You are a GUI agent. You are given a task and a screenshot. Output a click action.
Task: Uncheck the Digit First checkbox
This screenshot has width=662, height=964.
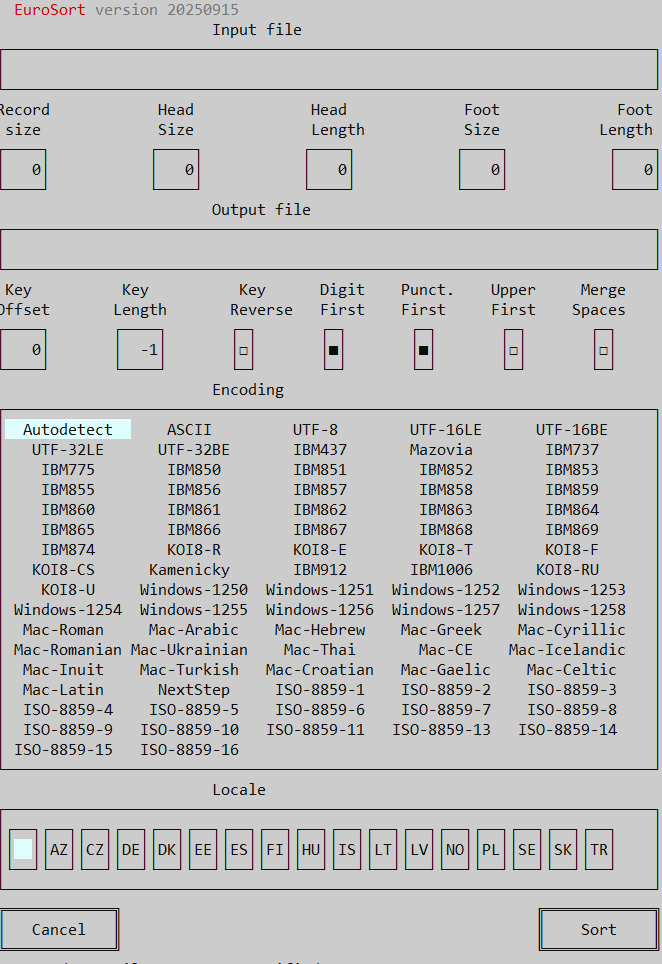pos(333,350)
